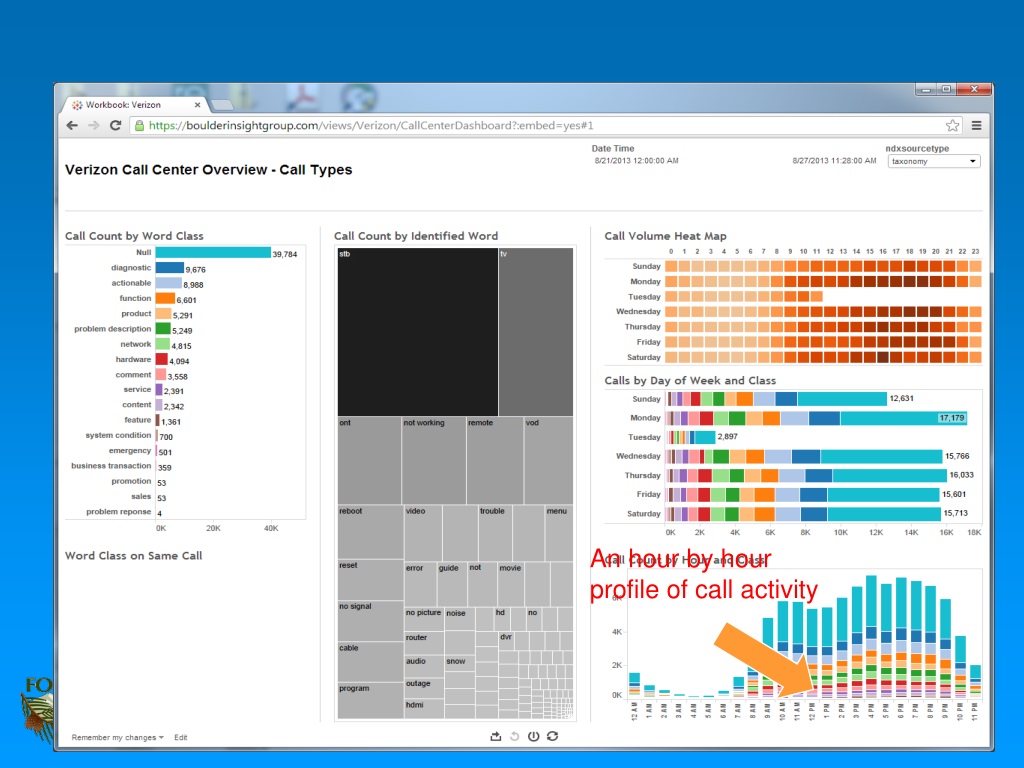Click the browser forward arrow
The width and height of the screenshot is (1024, 768).
pyautogui.click(x=94, y=125)
